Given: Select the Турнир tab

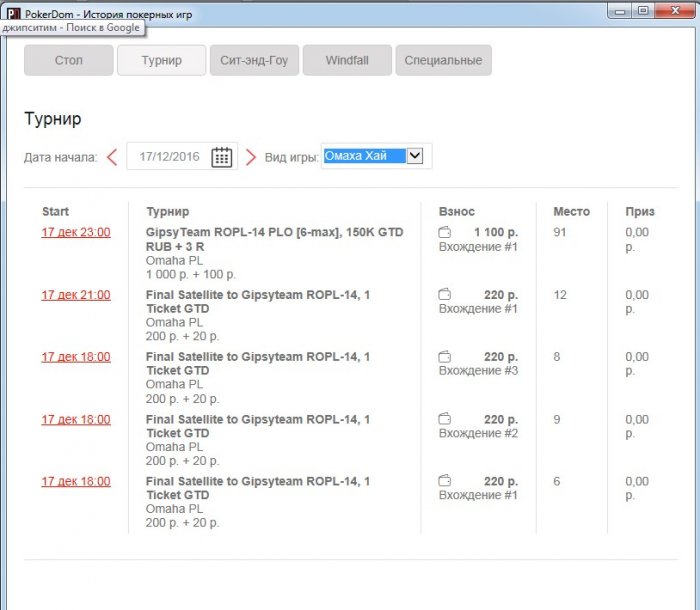Looking at the screenshot, I should point(161,61).
